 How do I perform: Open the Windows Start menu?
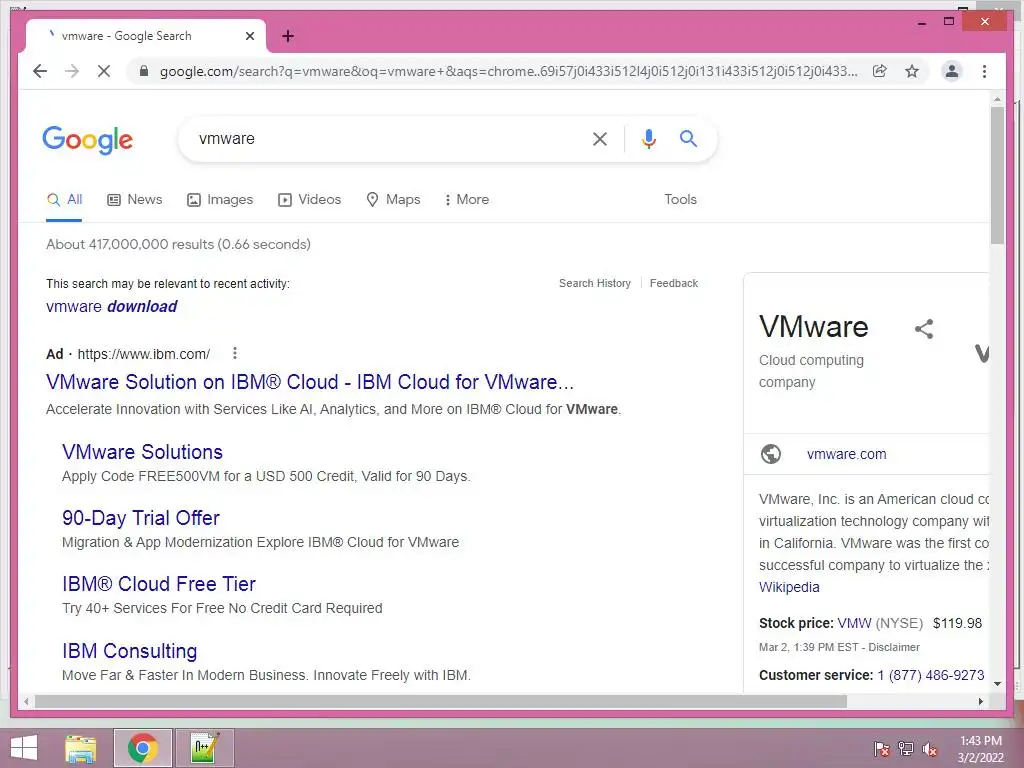coord(24,748)
